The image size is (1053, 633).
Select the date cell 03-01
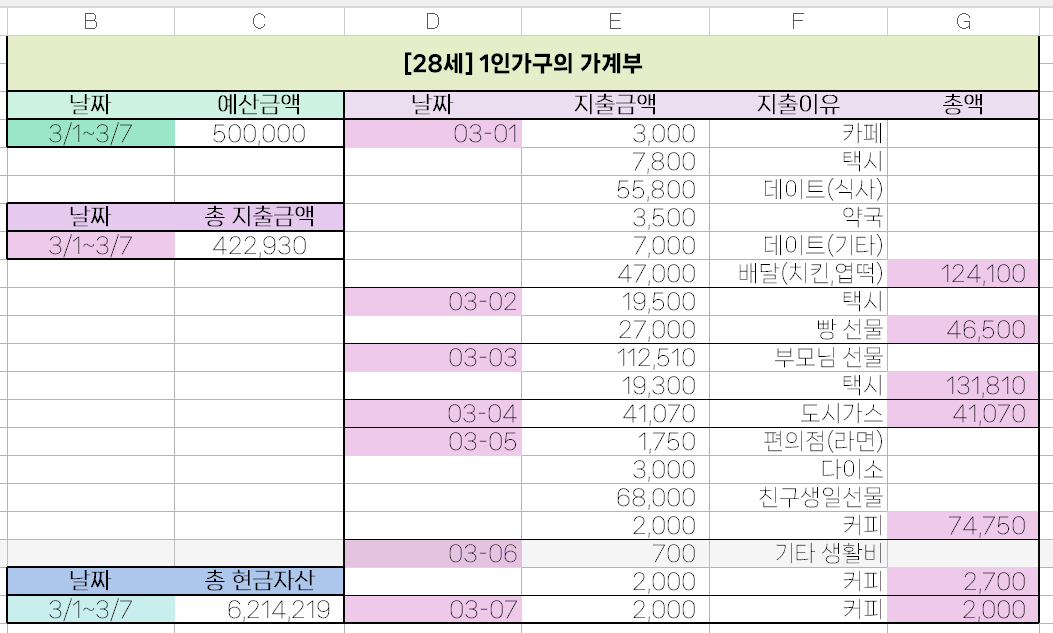point(432,133)
